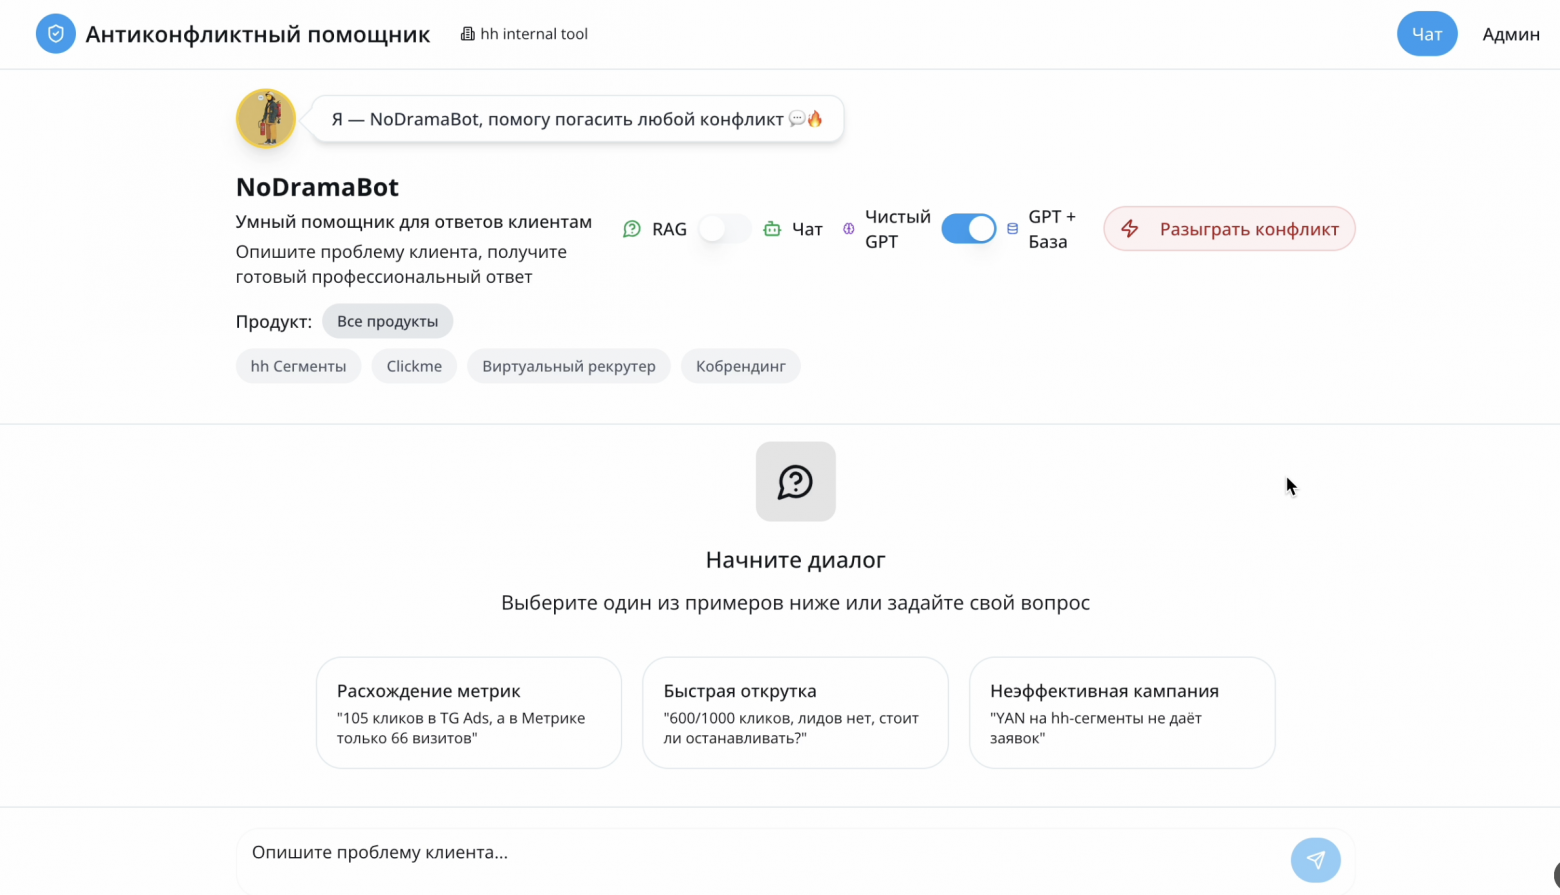Click the large question bubble icon

coord(795,482)
